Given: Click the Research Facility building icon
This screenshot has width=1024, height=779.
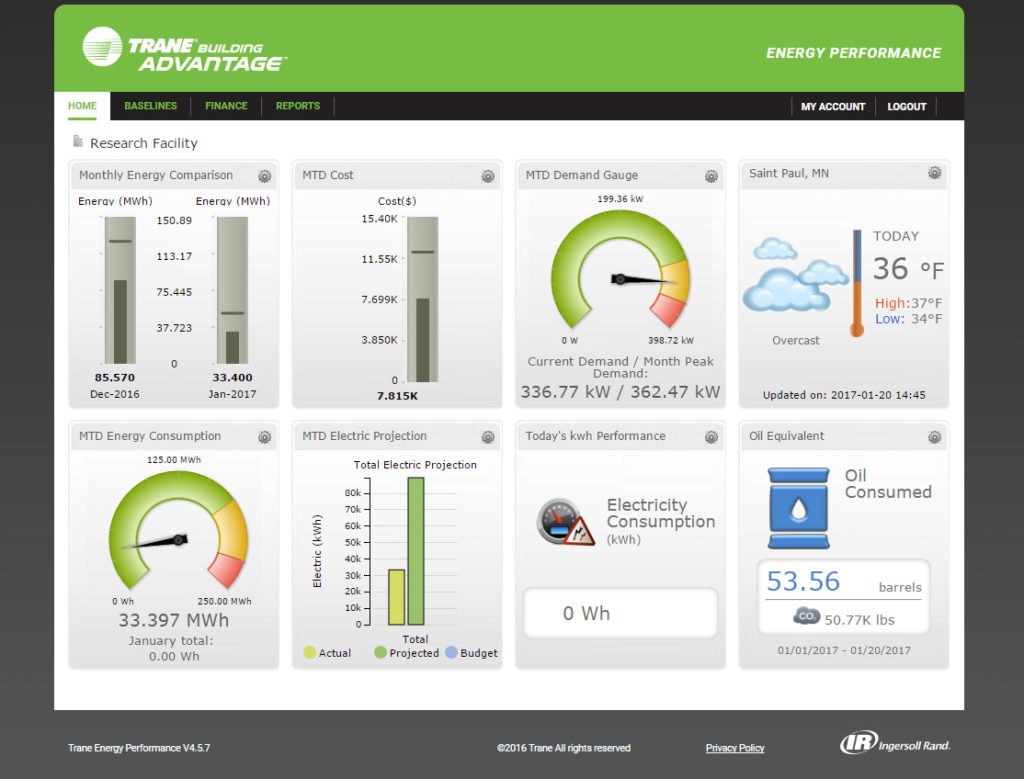Looking at the screenshot, I should tap(78, 141).
